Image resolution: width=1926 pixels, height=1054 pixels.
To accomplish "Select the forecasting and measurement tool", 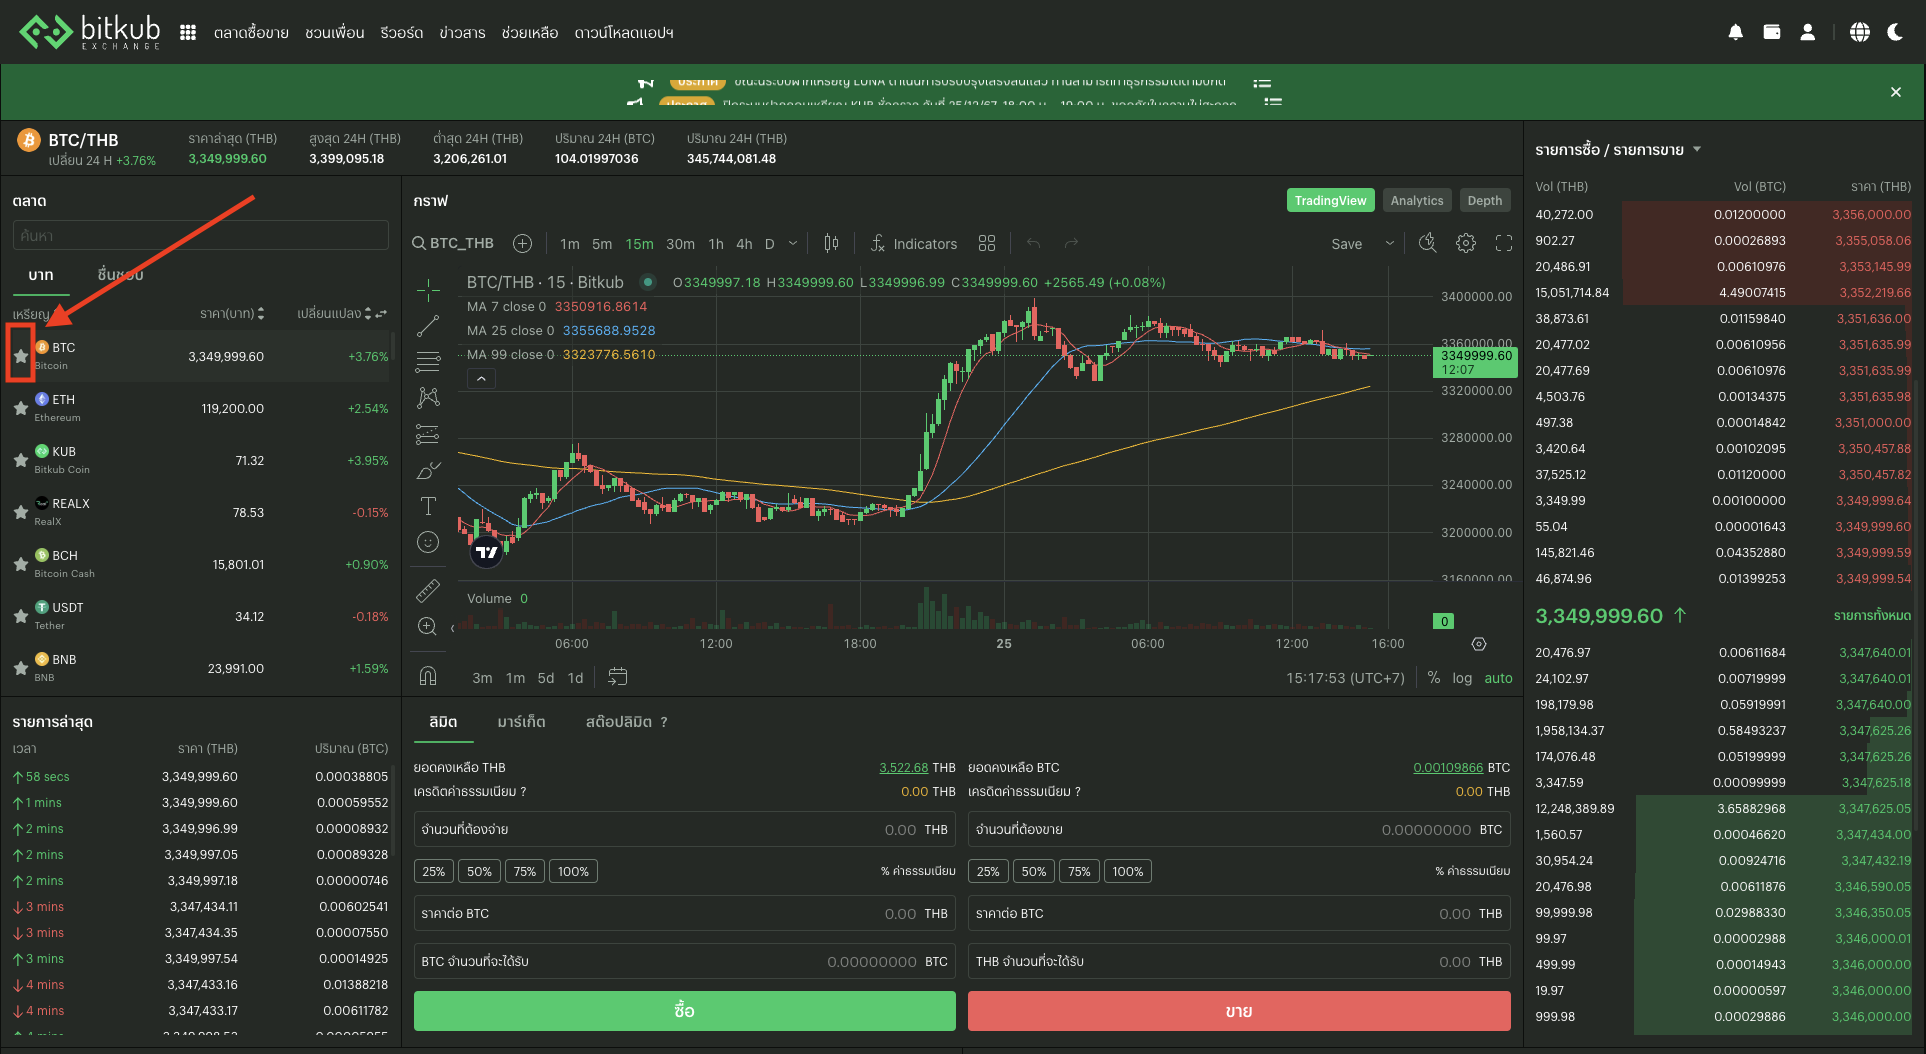I will pos(428,434).
